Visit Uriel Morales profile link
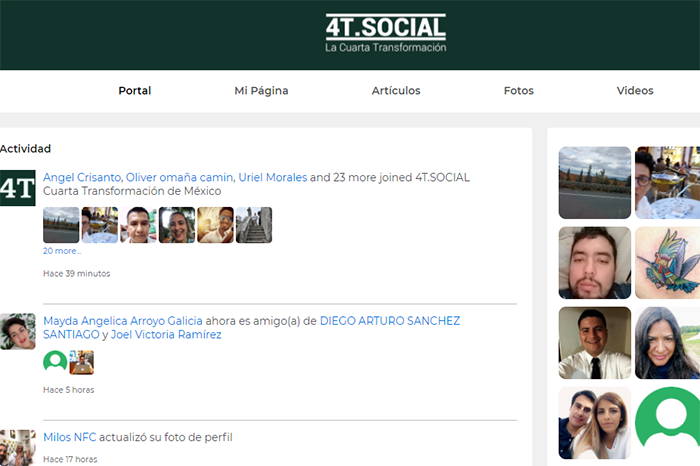Image resolution: width=700 pixels, height=466 pixels. 273,177
